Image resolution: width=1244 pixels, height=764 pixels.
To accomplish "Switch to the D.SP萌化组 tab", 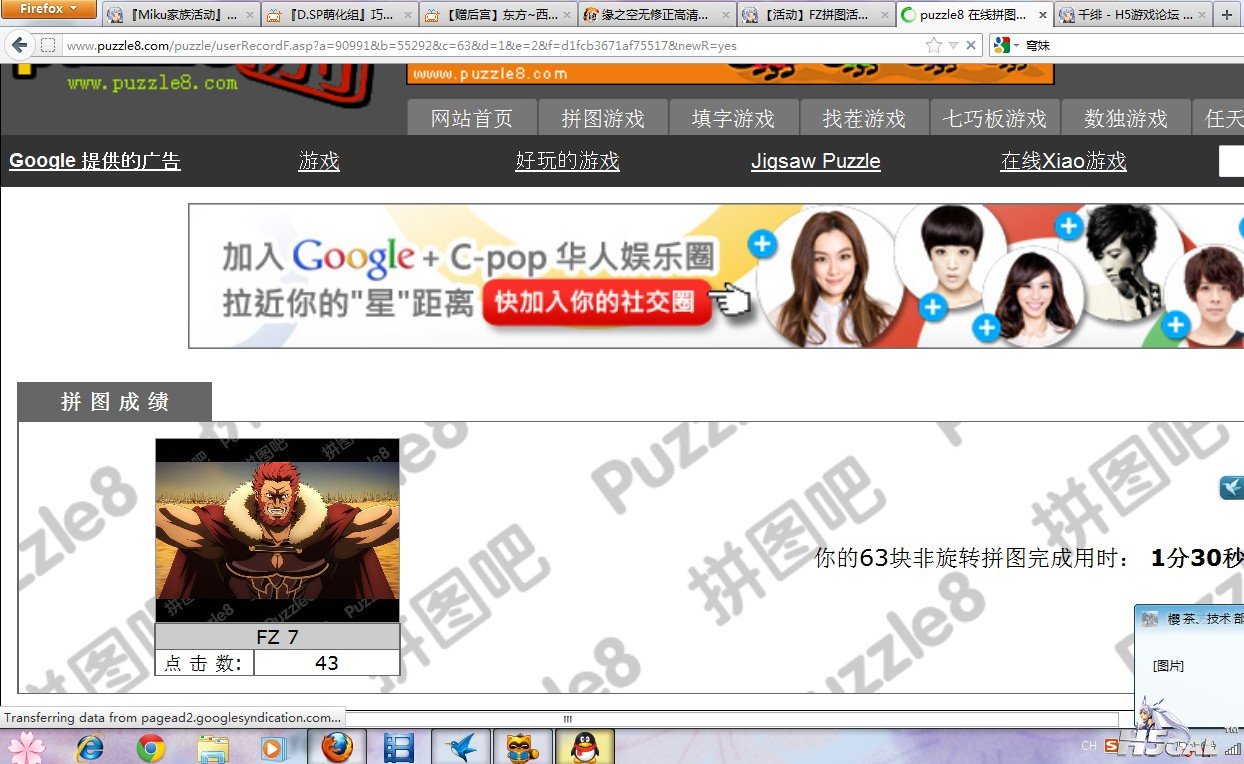I will tap(339, 15).
